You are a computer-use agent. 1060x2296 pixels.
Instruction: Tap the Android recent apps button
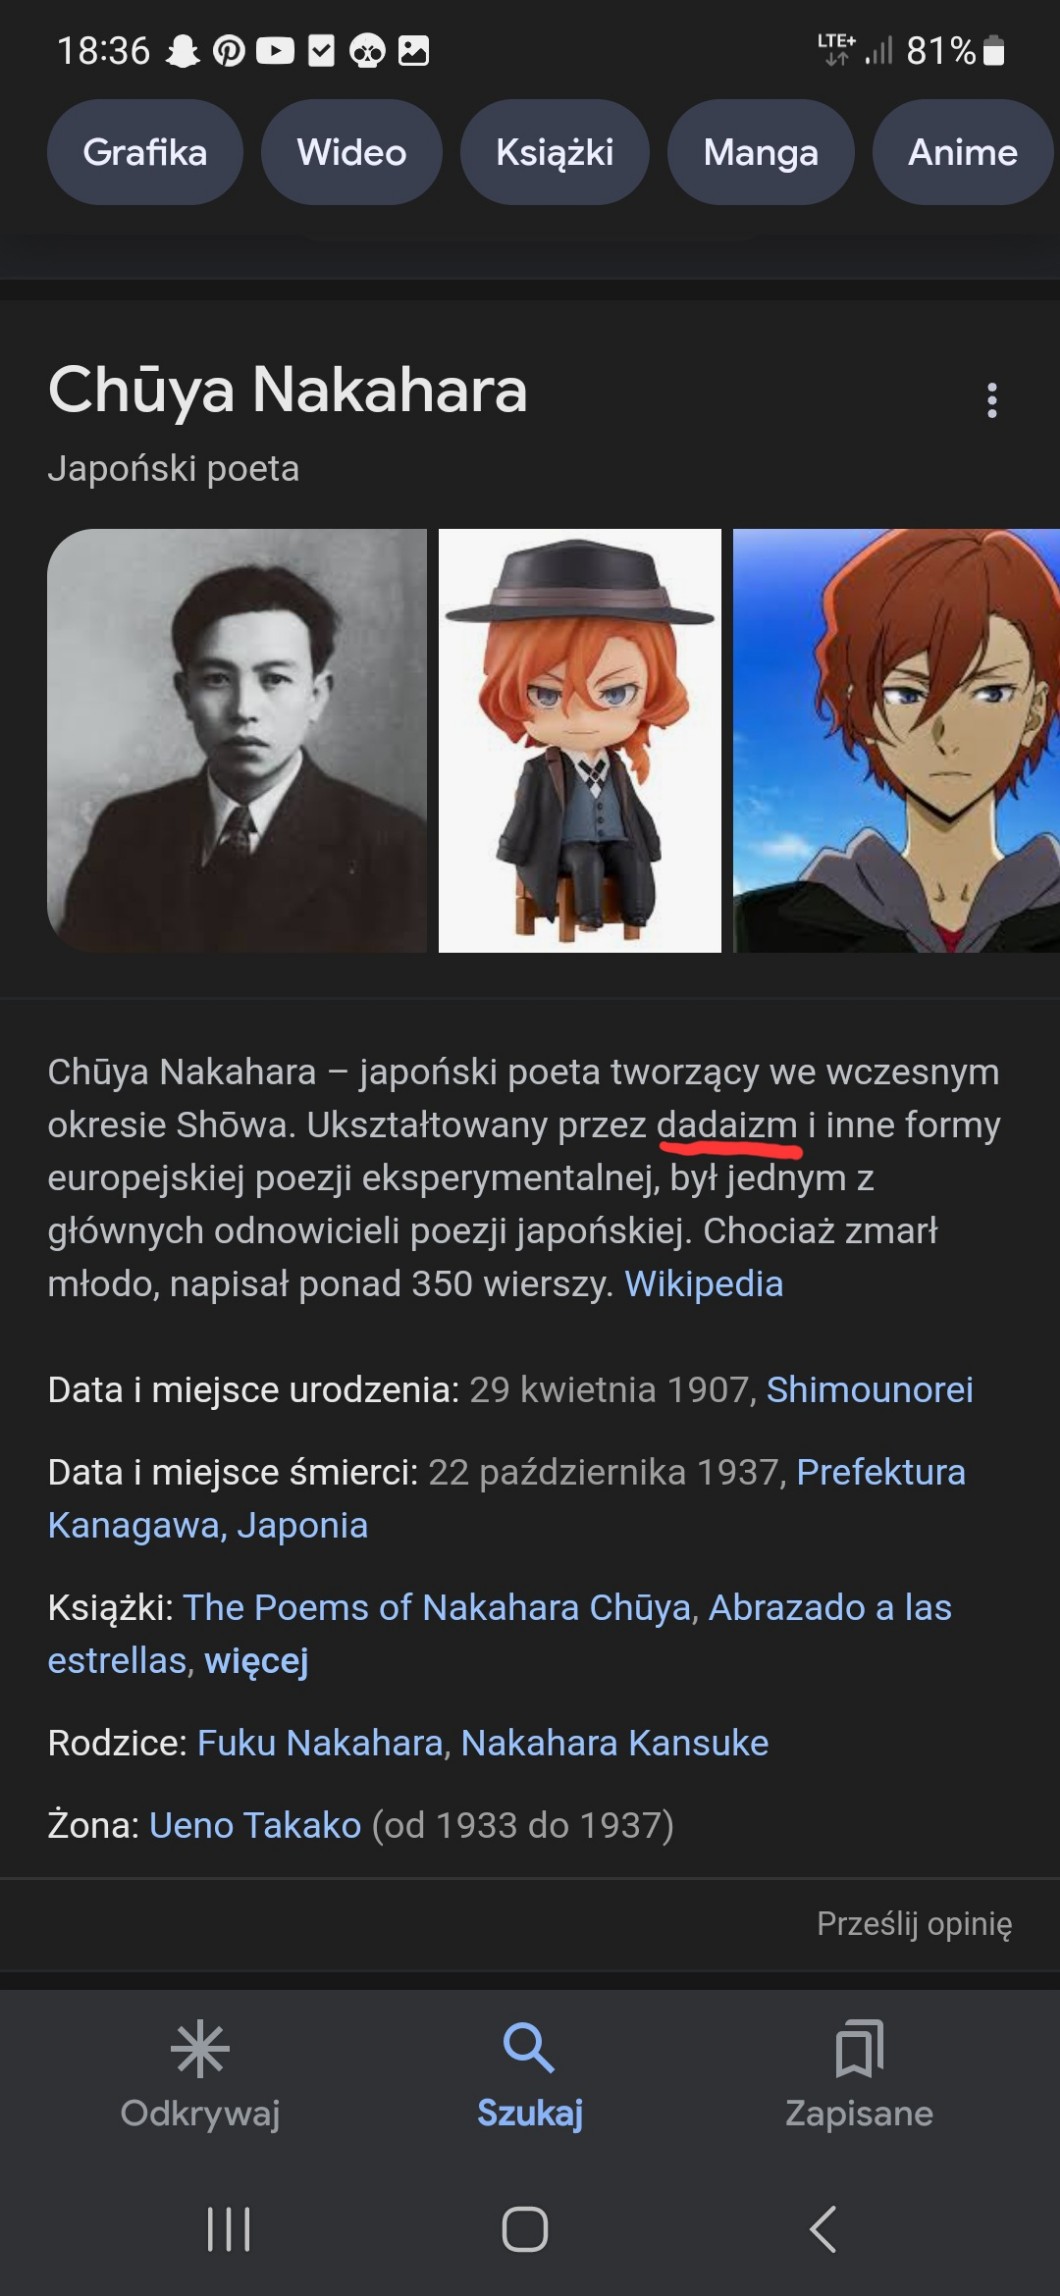pyautogui.click(x=229, y=2229)
